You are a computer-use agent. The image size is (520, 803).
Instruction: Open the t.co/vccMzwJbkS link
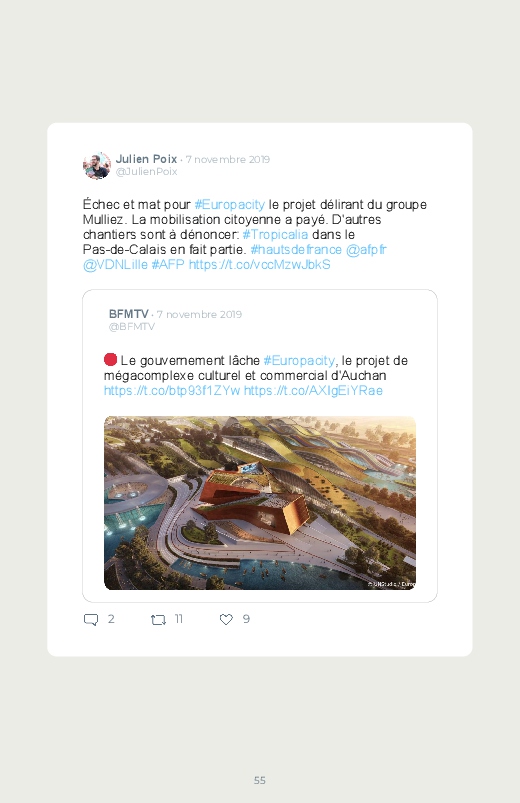[259, 265]
